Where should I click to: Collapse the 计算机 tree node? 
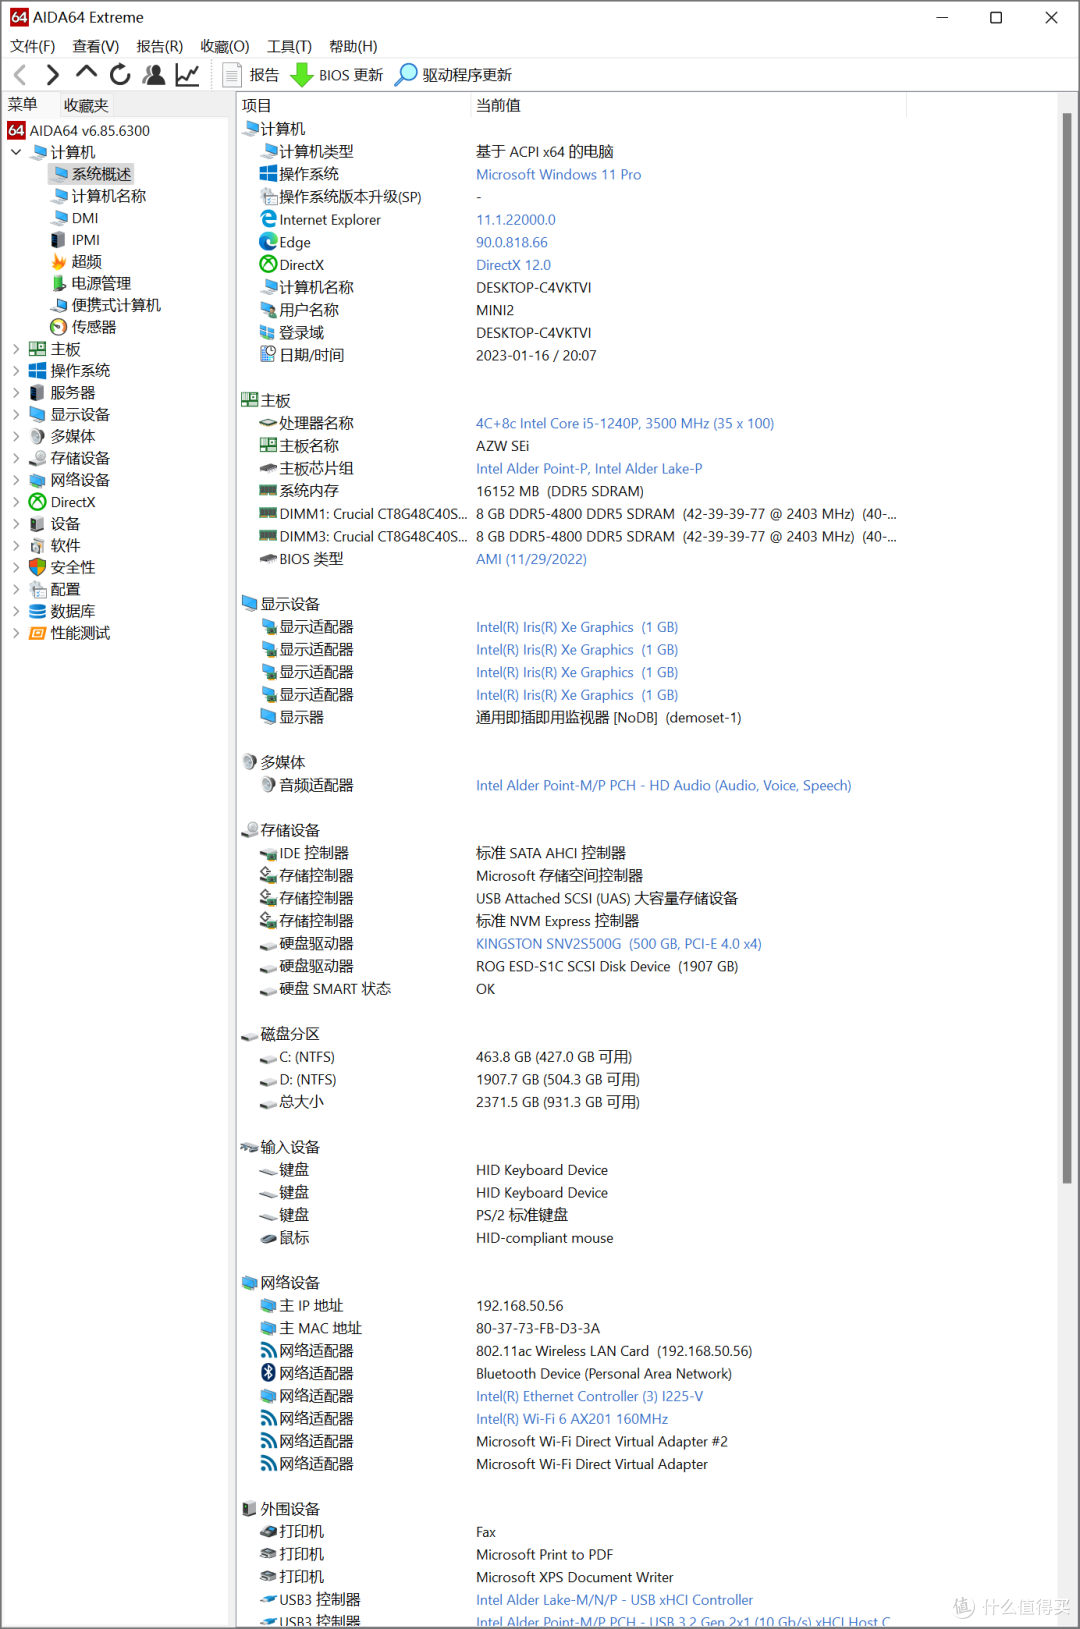(x=16, y=152)
